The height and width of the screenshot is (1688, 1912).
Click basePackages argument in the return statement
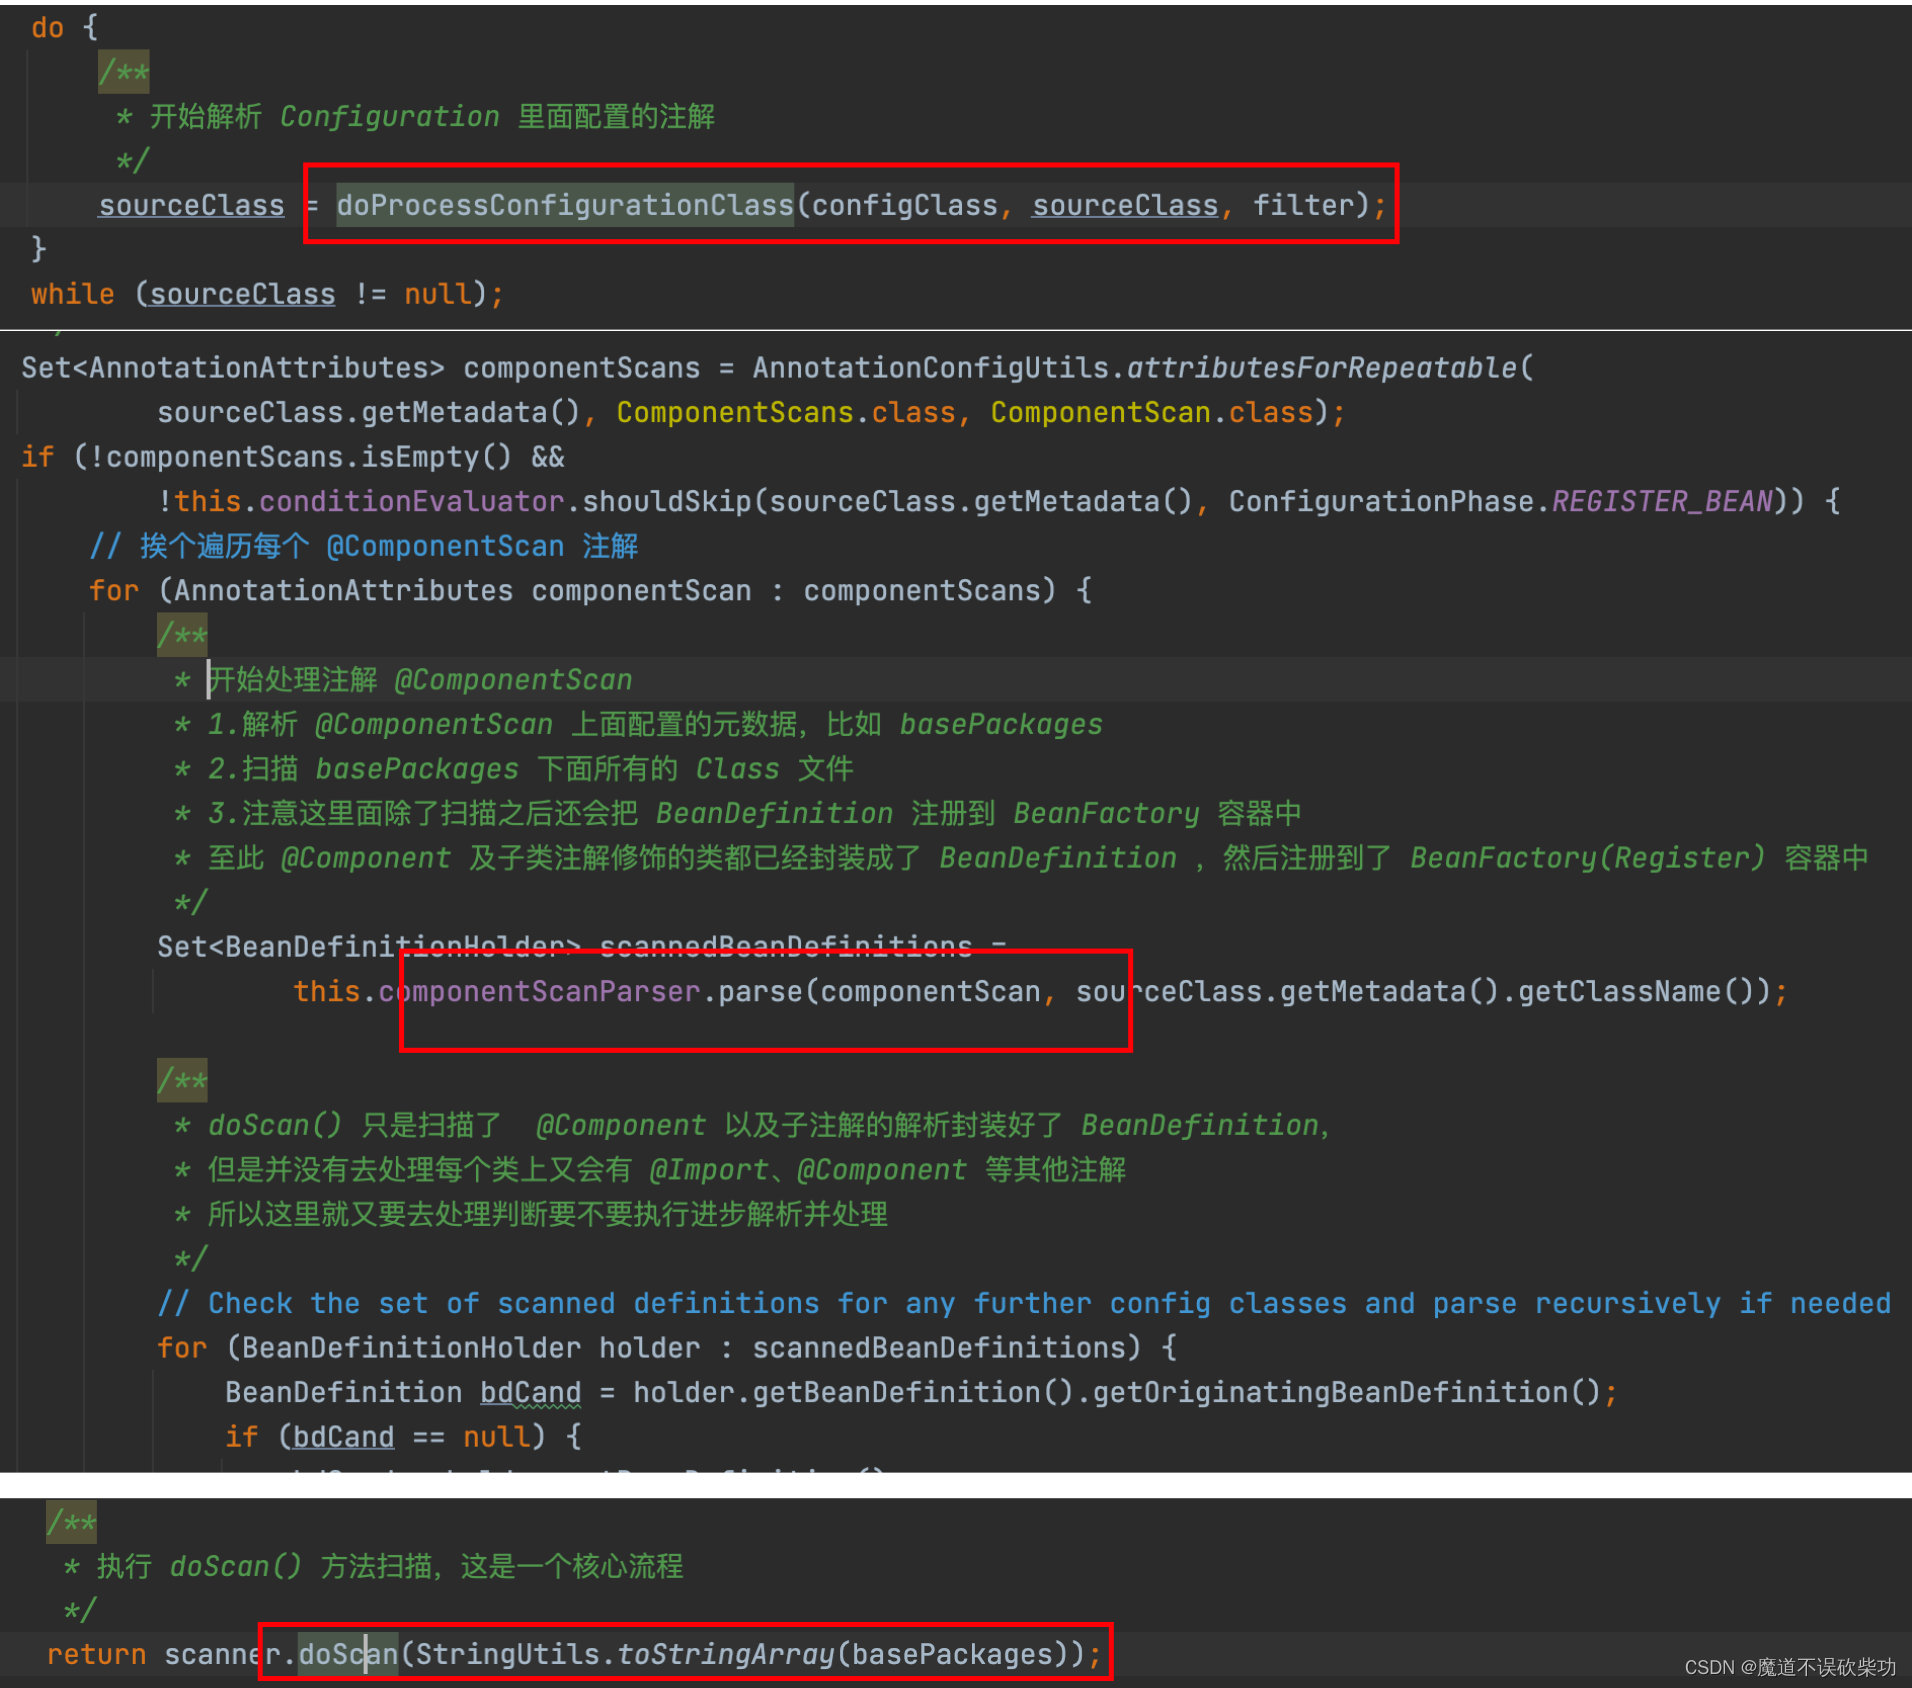coord(953,1654)
